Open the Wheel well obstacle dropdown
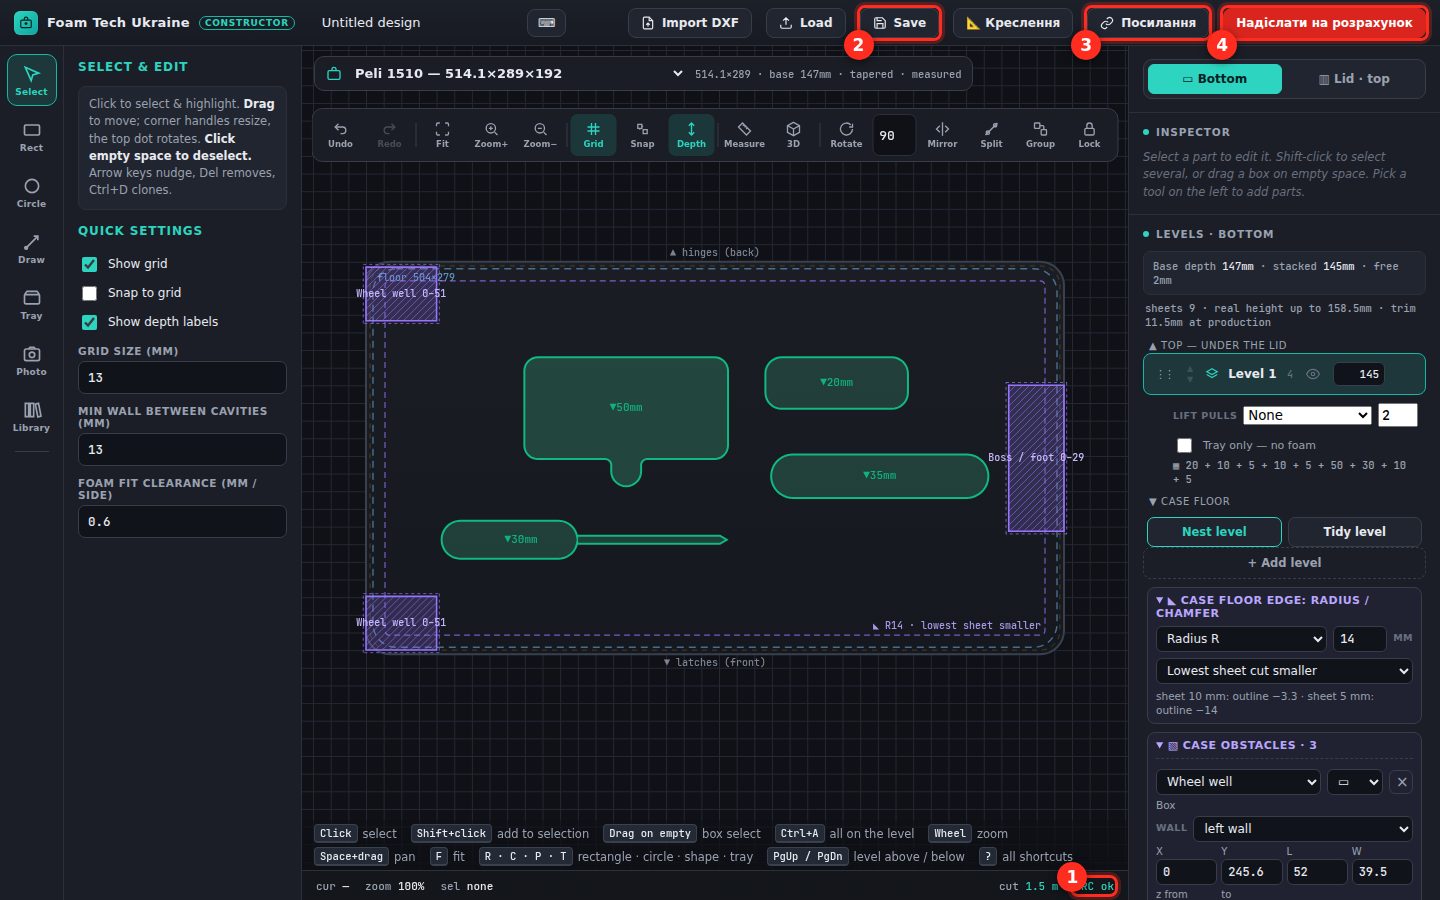This screenshot has width=1440, height=900. [1238, 782]
